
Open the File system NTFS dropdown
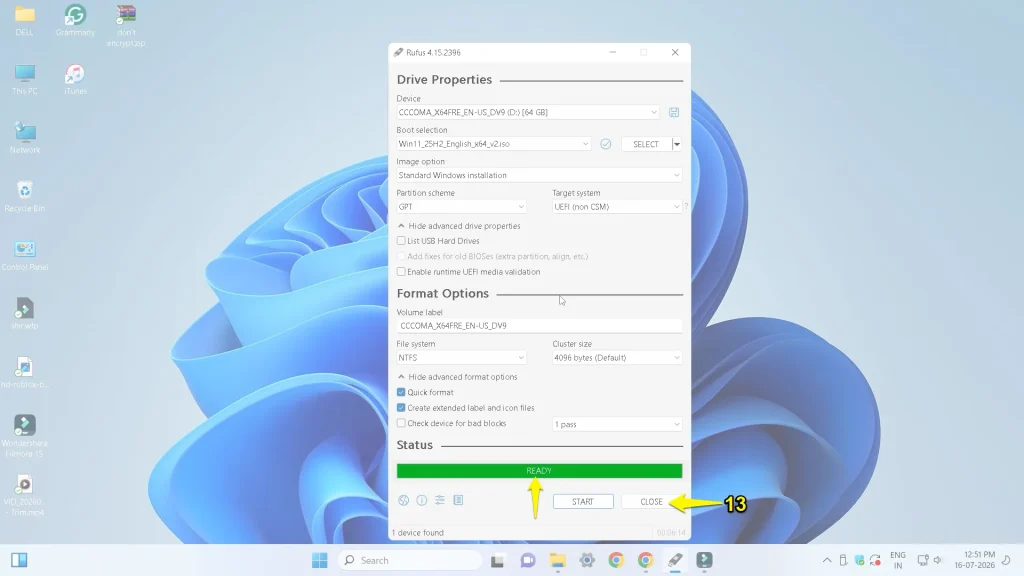coord(461,358)
